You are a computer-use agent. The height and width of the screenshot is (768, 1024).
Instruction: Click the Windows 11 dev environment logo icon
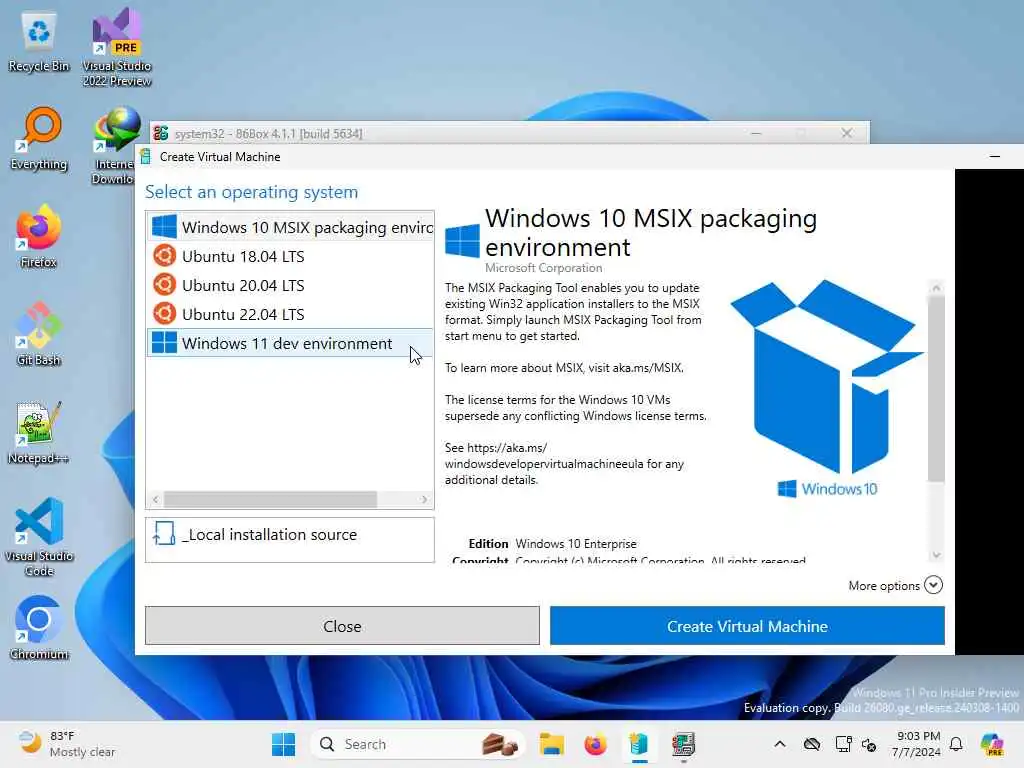pyautogui.click(x=164, y=343)
